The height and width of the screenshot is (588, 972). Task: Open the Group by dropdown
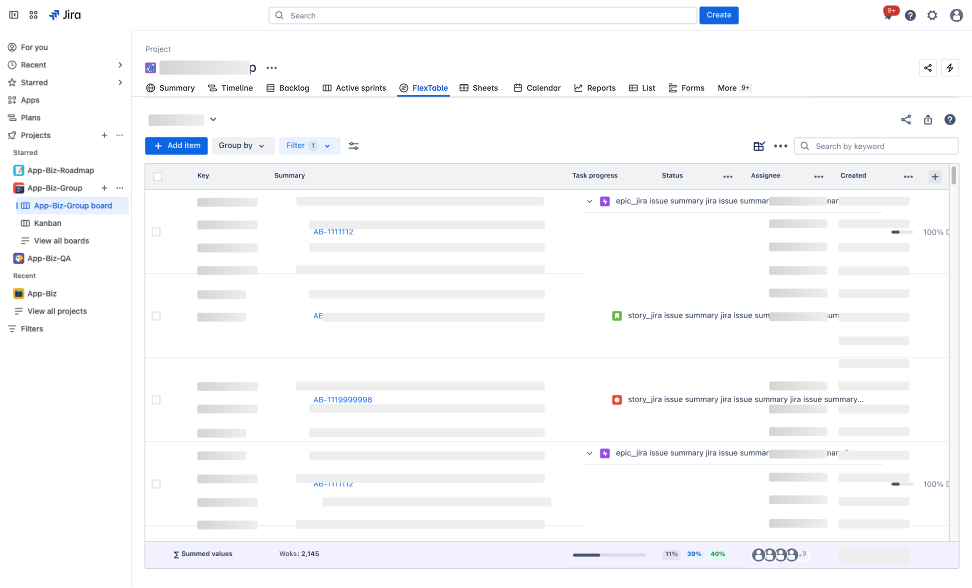(242, 146)
